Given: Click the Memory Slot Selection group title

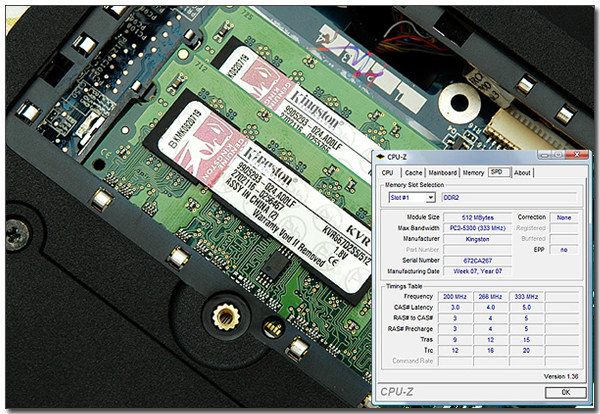Looking at the screenshot, I should coord(414,185).
